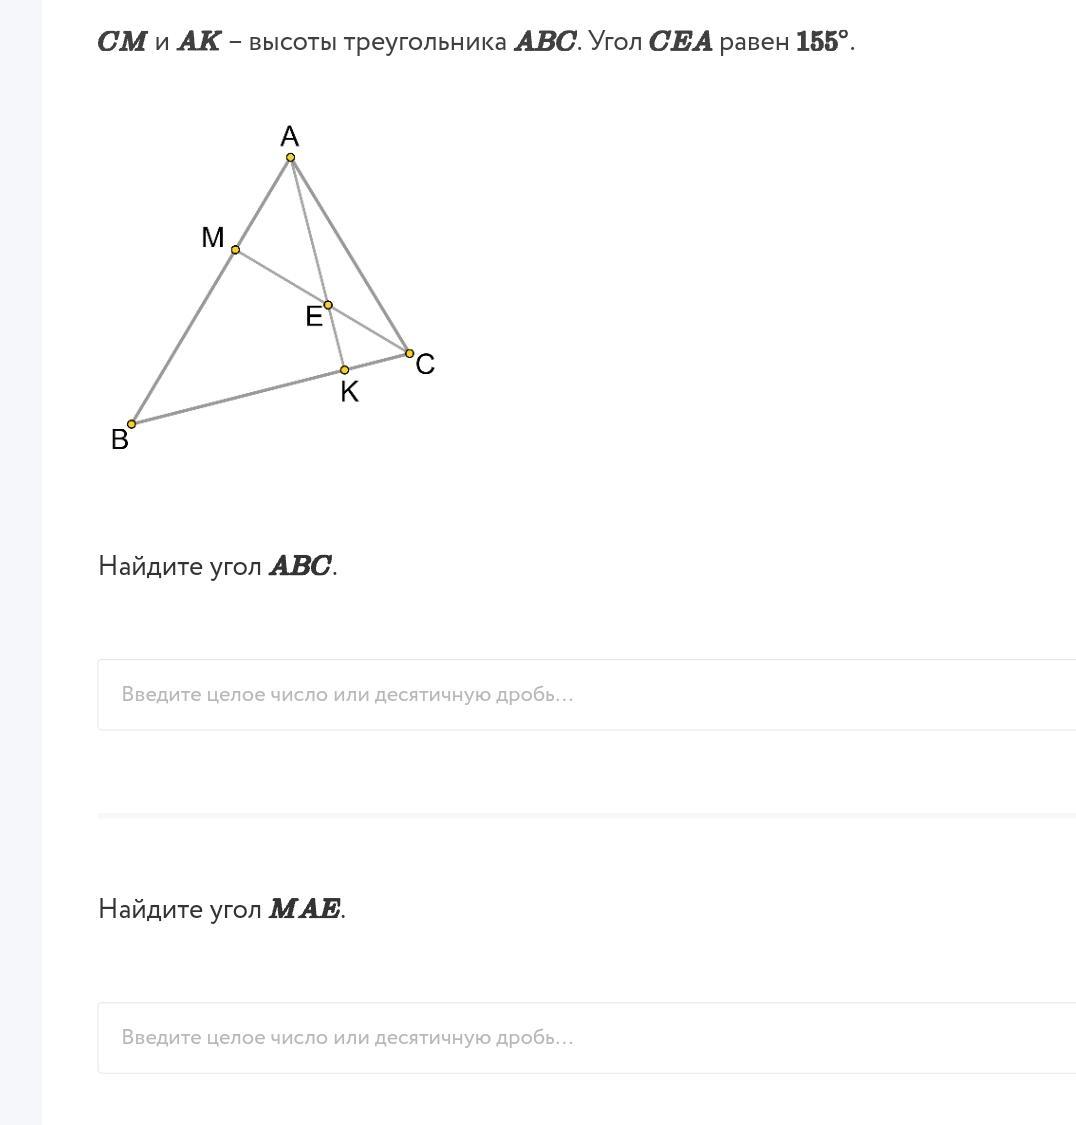This screenshot has width=1076, height=1125.
Task: Click the "Найдите угол MAE" prompt text
Action: [222, 909]
